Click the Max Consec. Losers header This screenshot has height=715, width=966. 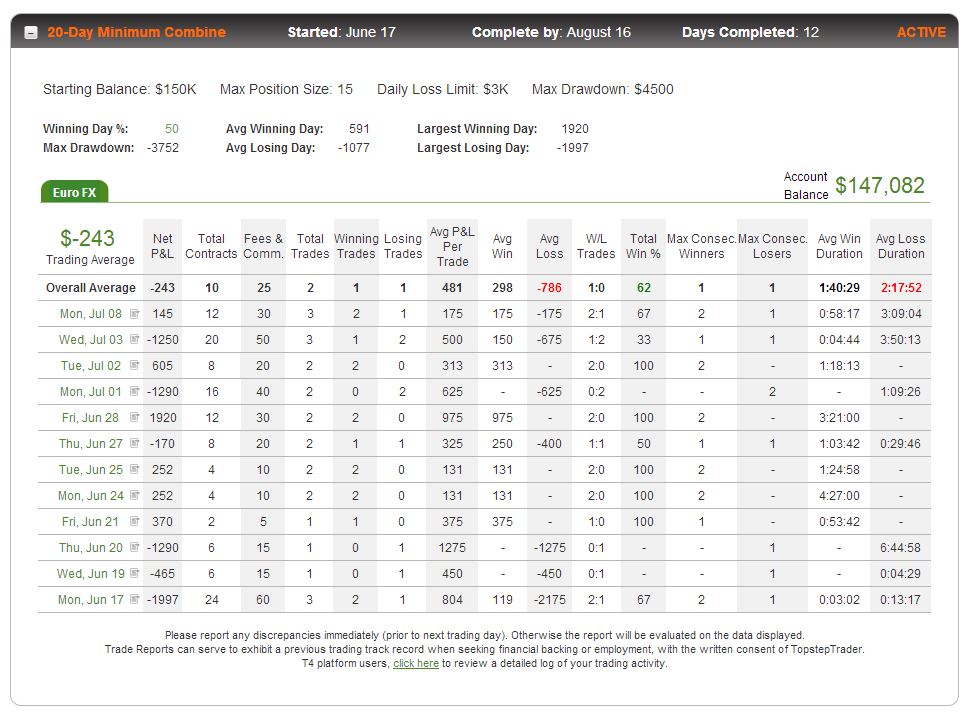pyautogui.click(x=773, y=246)
